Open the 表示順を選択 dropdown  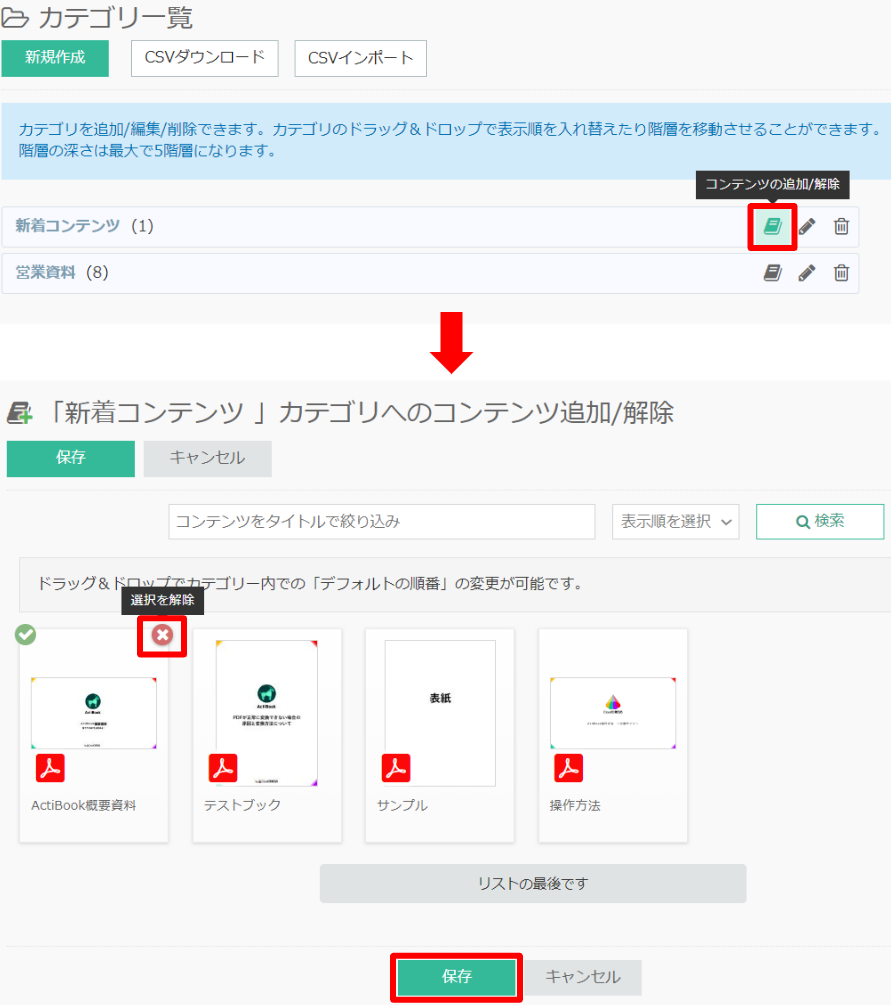pos(675,521)
